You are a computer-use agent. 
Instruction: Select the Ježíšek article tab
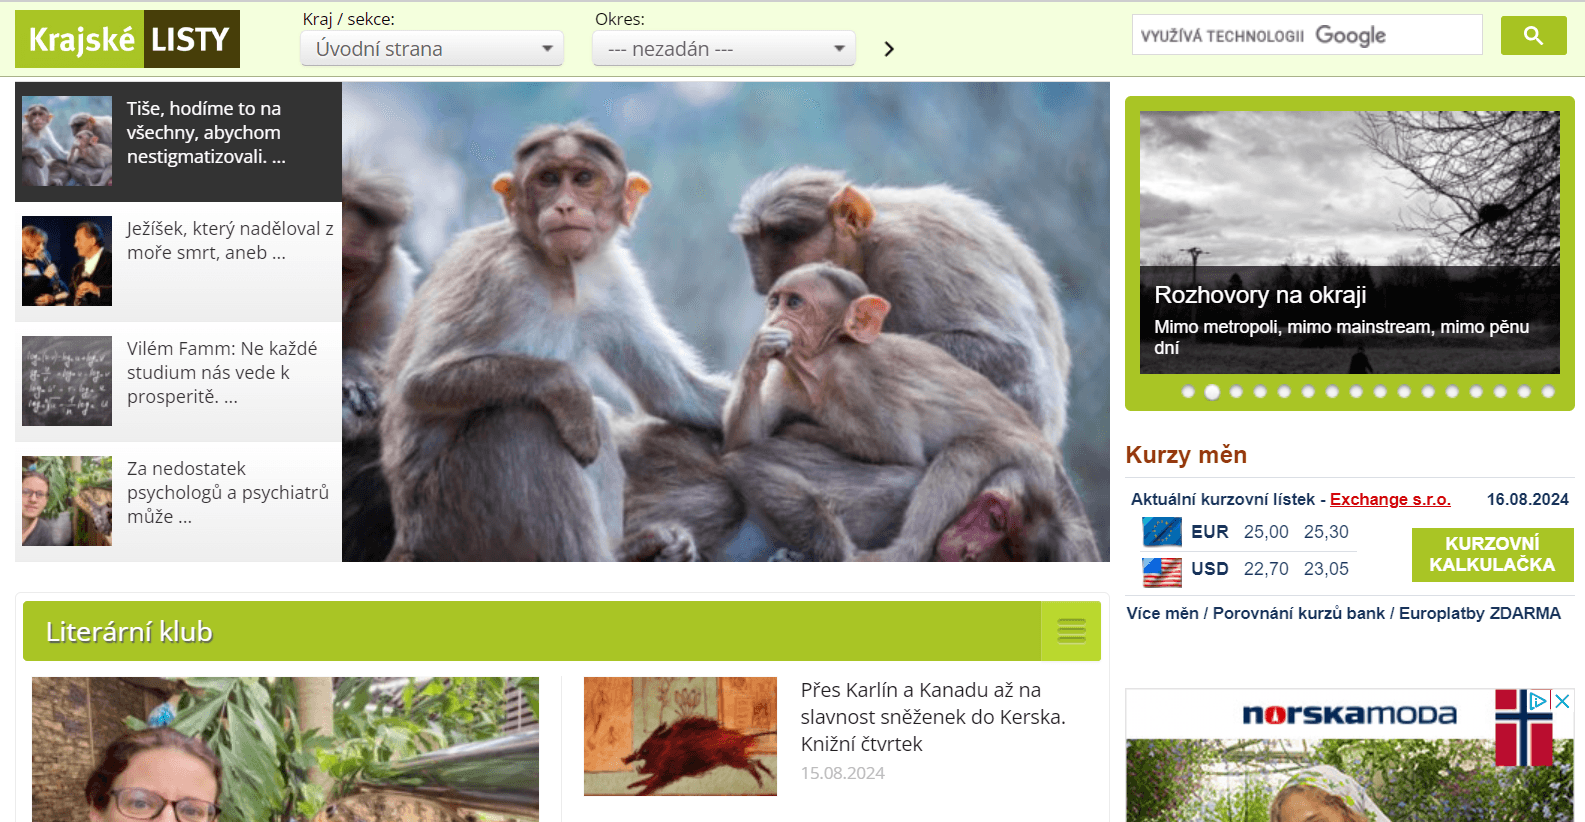[178, 261]
